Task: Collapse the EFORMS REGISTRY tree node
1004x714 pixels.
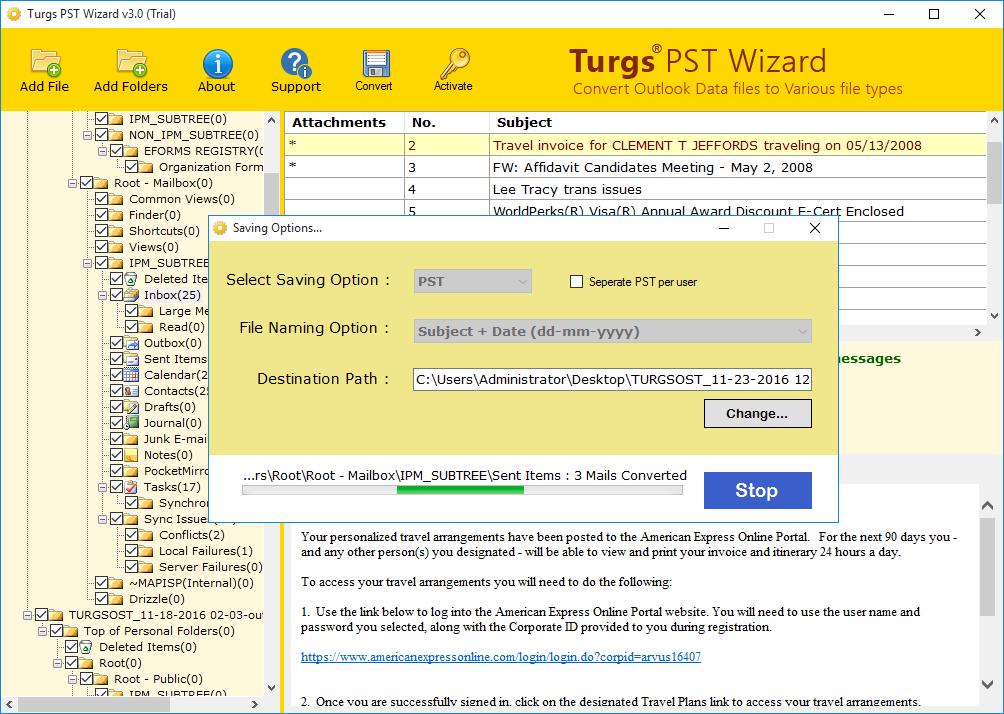Action: [102, 152]
